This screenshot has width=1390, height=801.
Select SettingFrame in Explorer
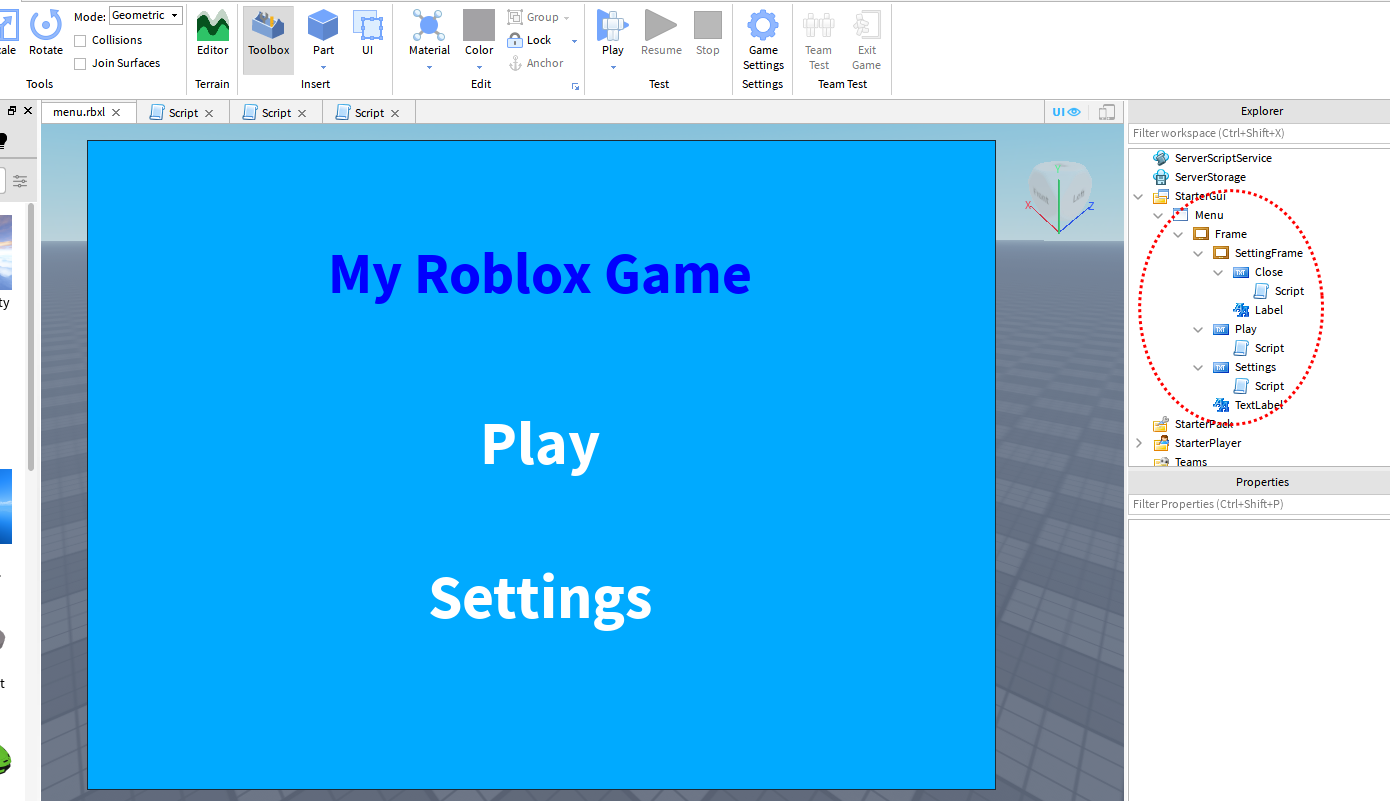[1268, 253]
